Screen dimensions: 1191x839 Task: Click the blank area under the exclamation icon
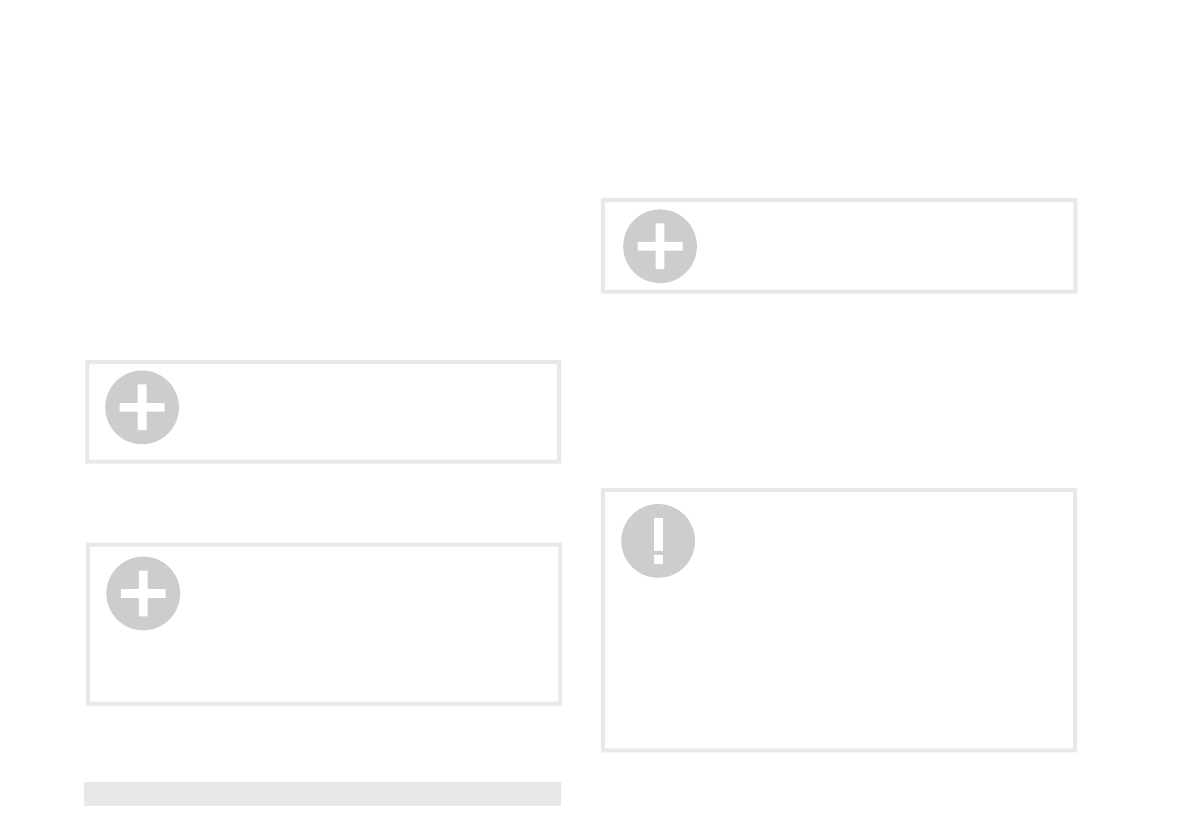pyautogui.click(x=839, y=664)
